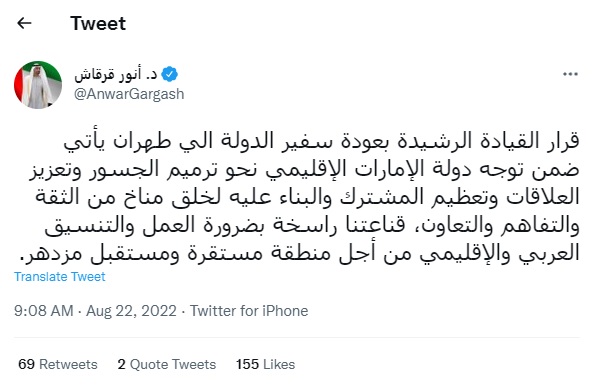Click the tweet's first line mentioning طهران

pyautogui.click(x=321, y=141)
